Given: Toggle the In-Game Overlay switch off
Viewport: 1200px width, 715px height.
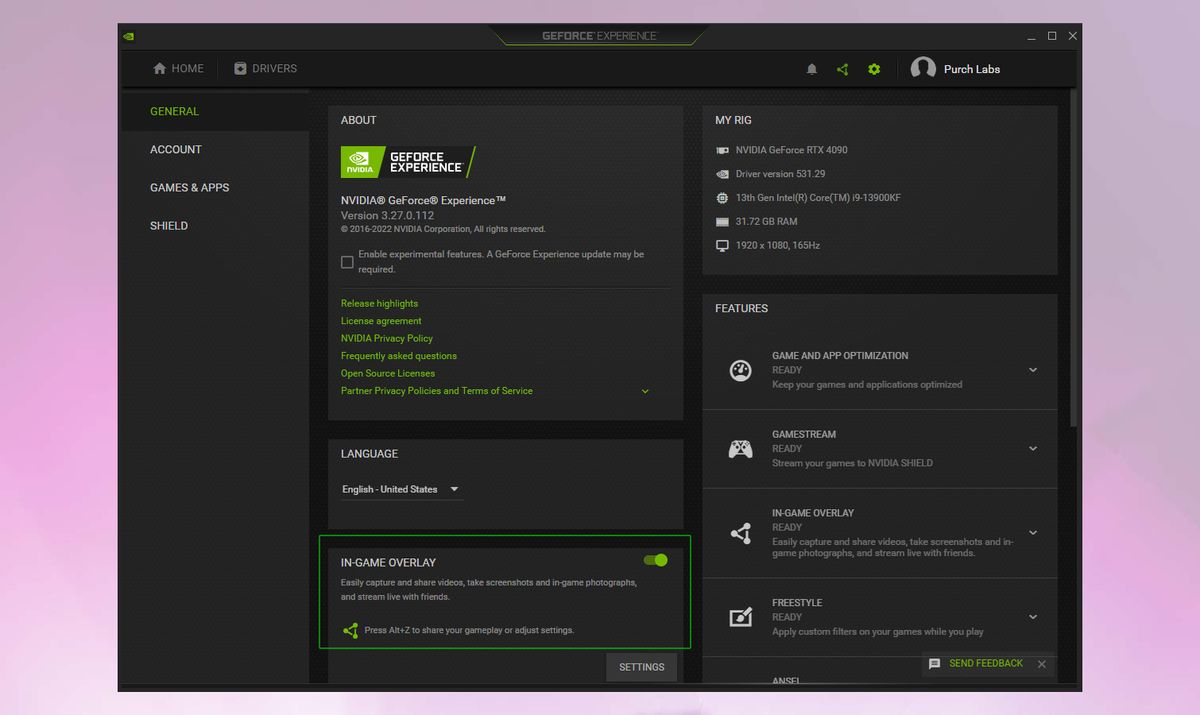Looking at the screenshot, I should pyautogui.click(x=656, y=560).
